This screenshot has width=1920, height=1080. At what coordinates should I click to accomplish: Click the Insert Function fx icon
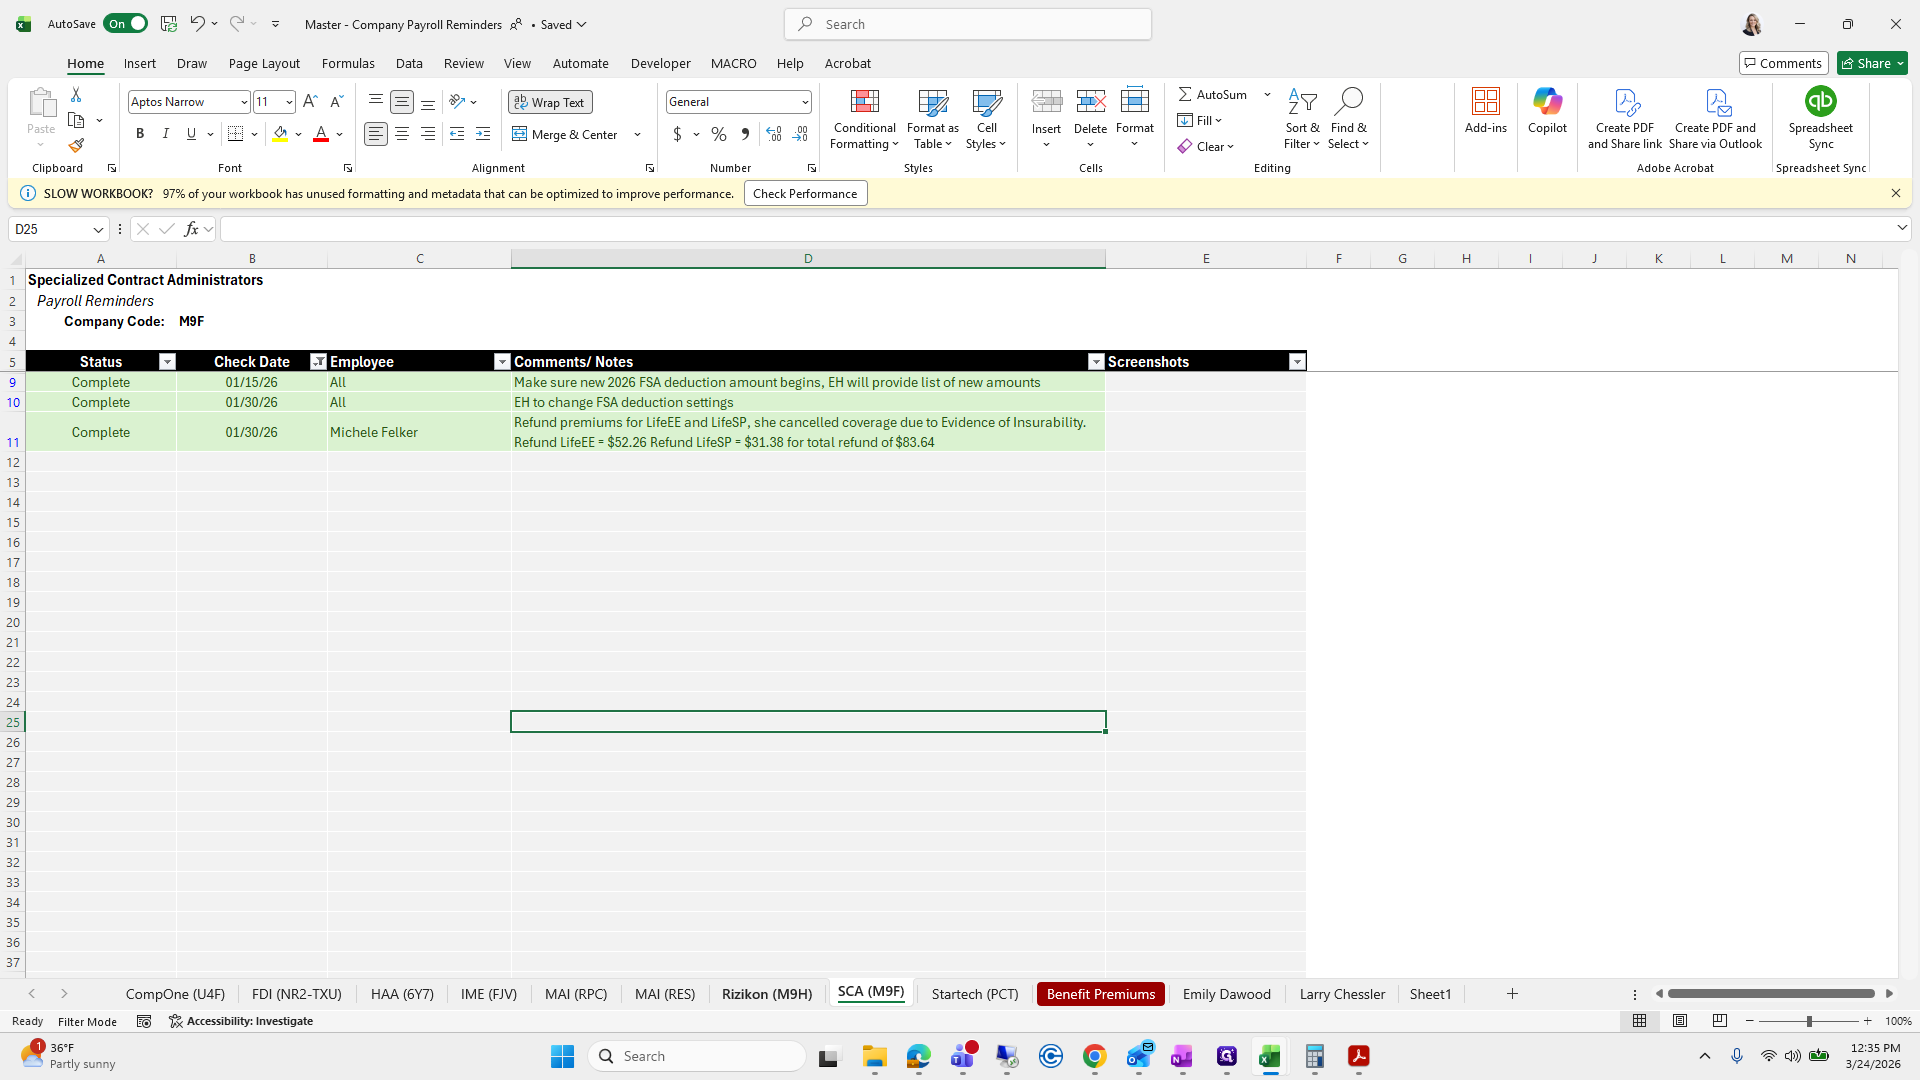point(191,229)
